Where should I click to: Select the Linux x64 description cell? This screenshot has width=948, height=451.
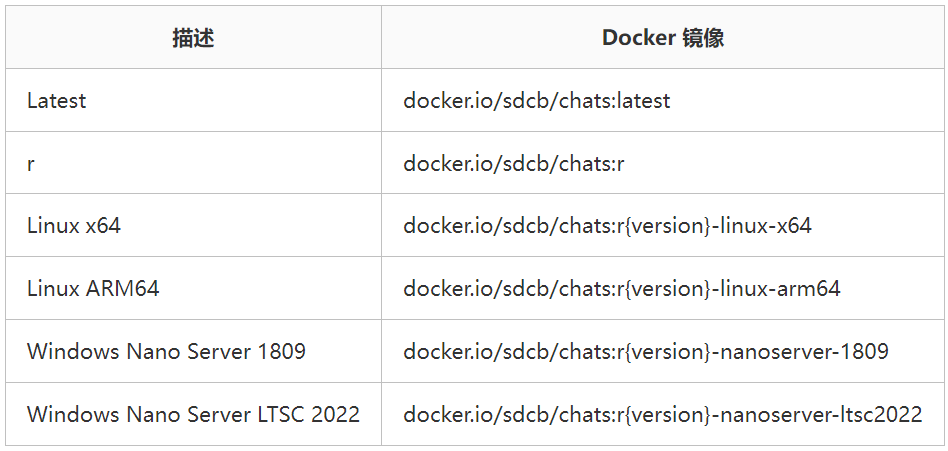74,226
